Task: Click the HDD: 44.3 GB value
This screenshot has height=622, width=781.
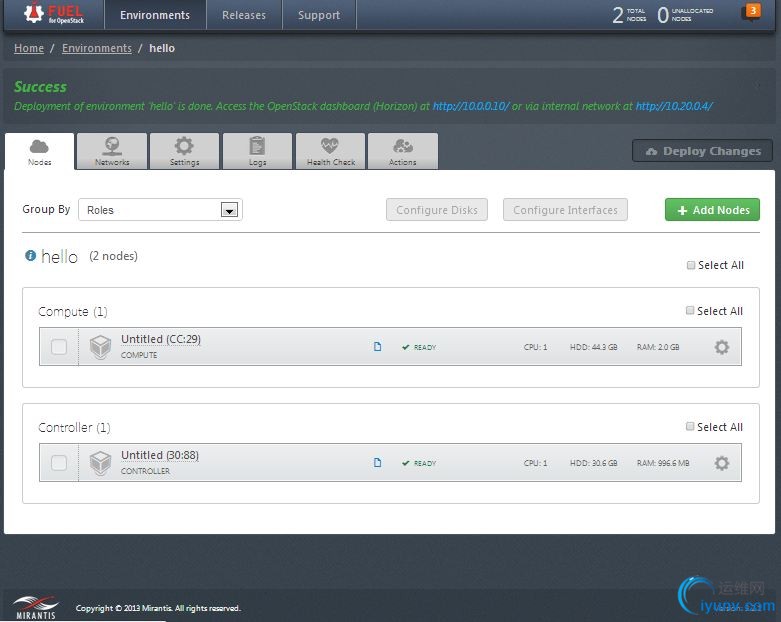Action: (594, 347)
